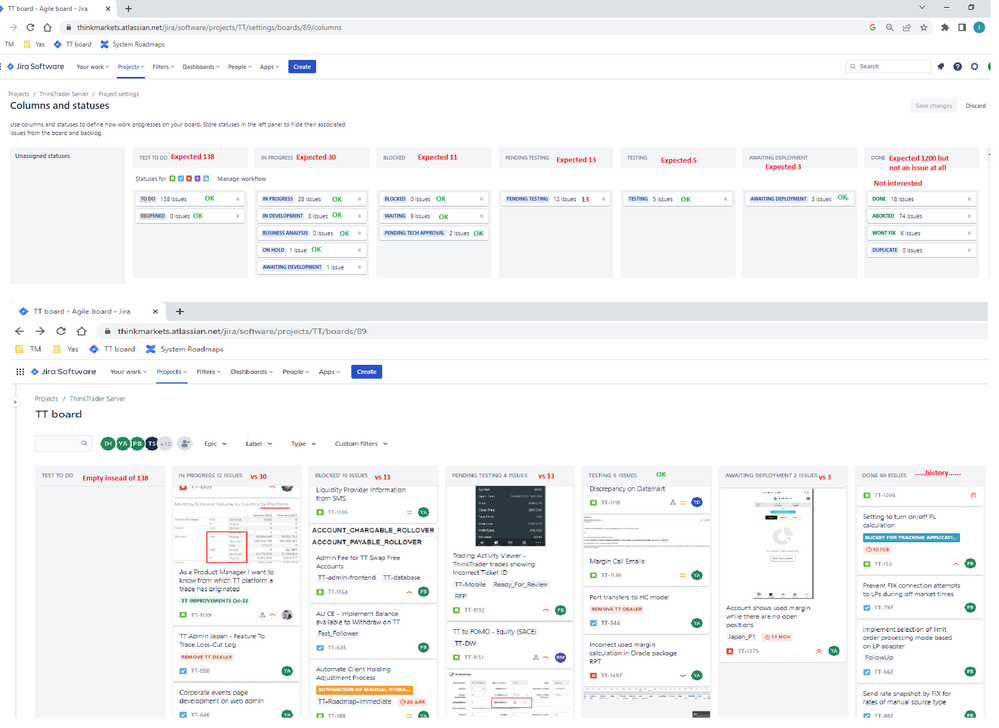Click Discard button

coord(975,106)
